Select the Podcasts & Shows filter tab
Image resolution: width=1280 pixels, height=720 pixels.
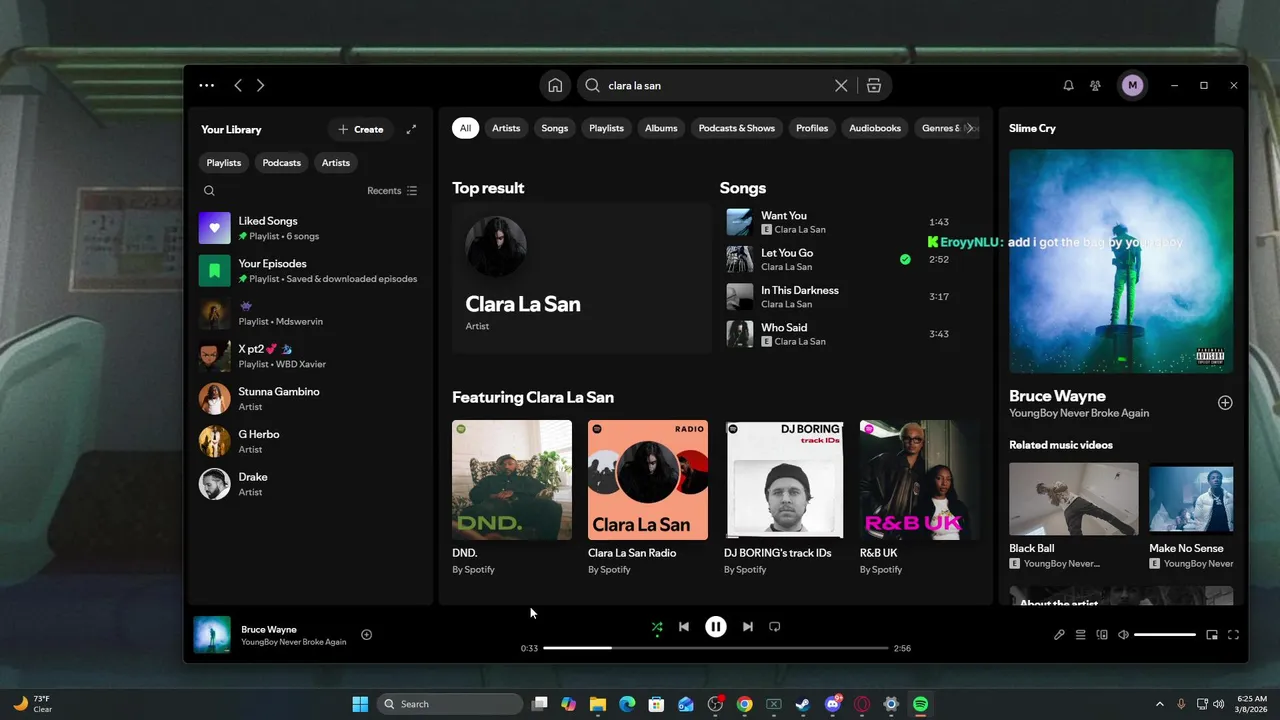[x=737, y=128]
